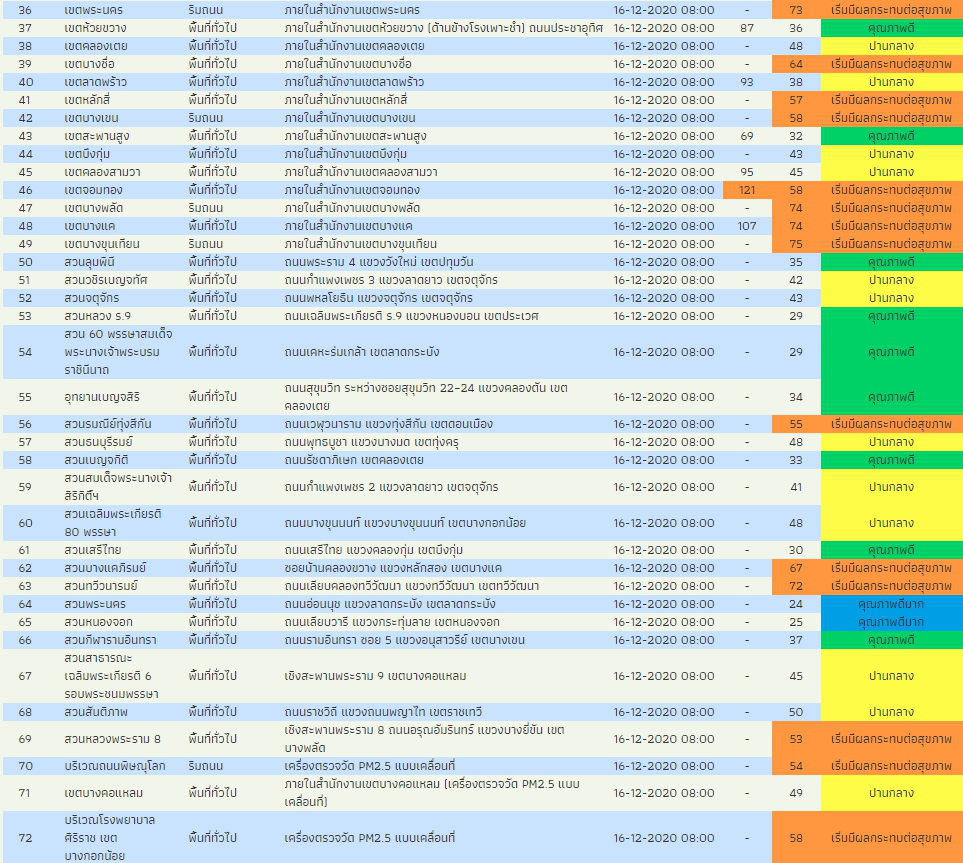Click PM2.5 value 72 for สวนทวีวนารมย์
This screenshot has width=963, height=863.
pos(796,586)
